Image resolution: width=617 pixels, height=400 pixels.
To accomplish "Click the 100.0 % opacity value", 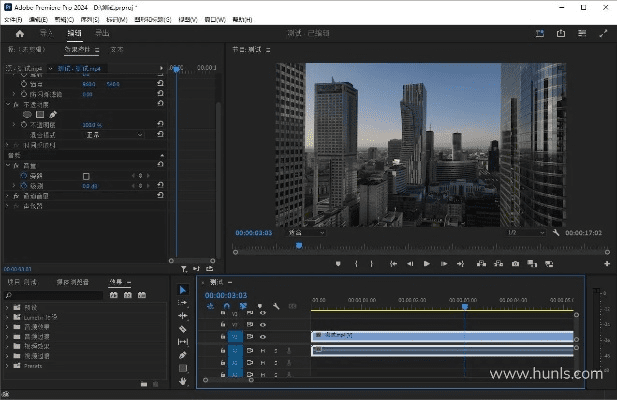I will coord(92,125).
